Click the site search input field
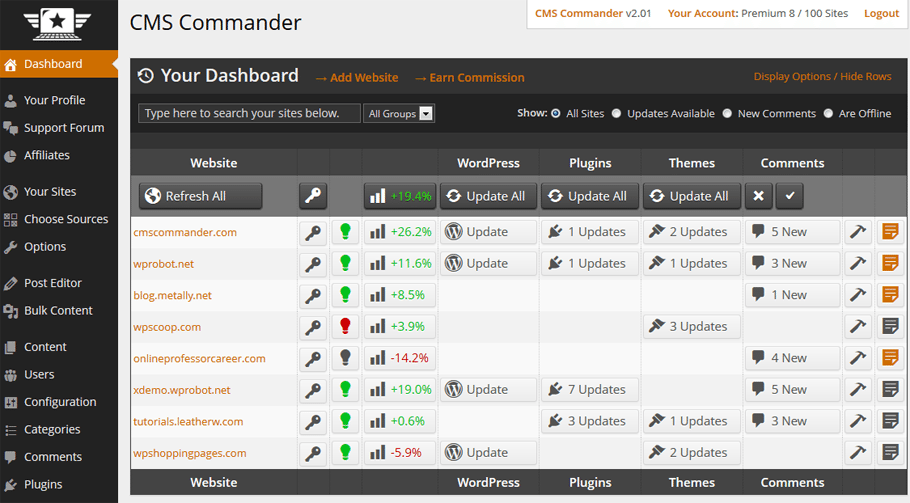This screenshot has width=910, height=503. (x=249, y=113)
